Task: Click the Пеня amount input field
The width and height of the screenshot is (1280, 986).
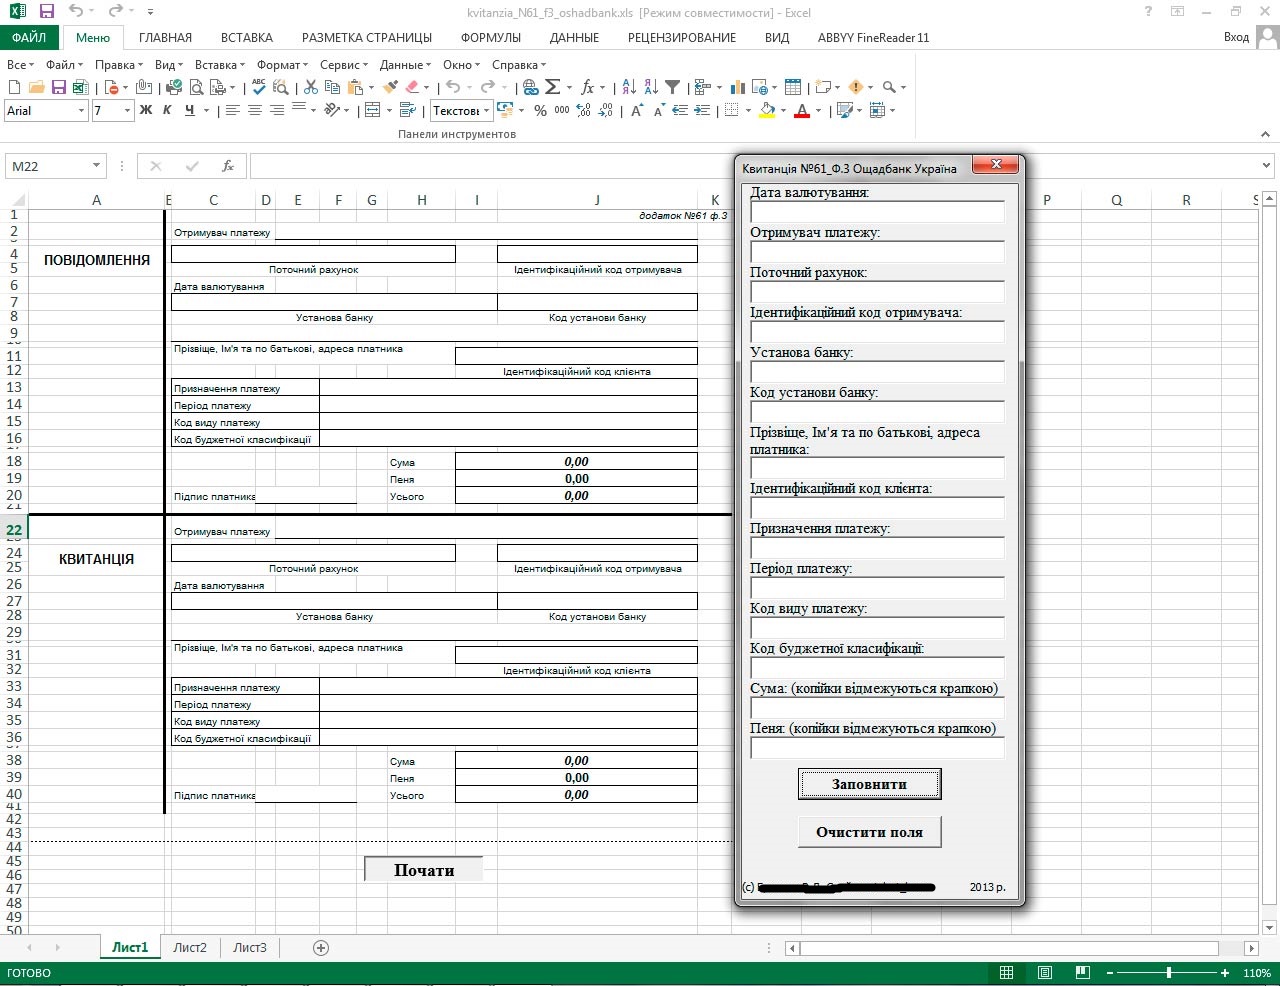Action: [877, 747]
